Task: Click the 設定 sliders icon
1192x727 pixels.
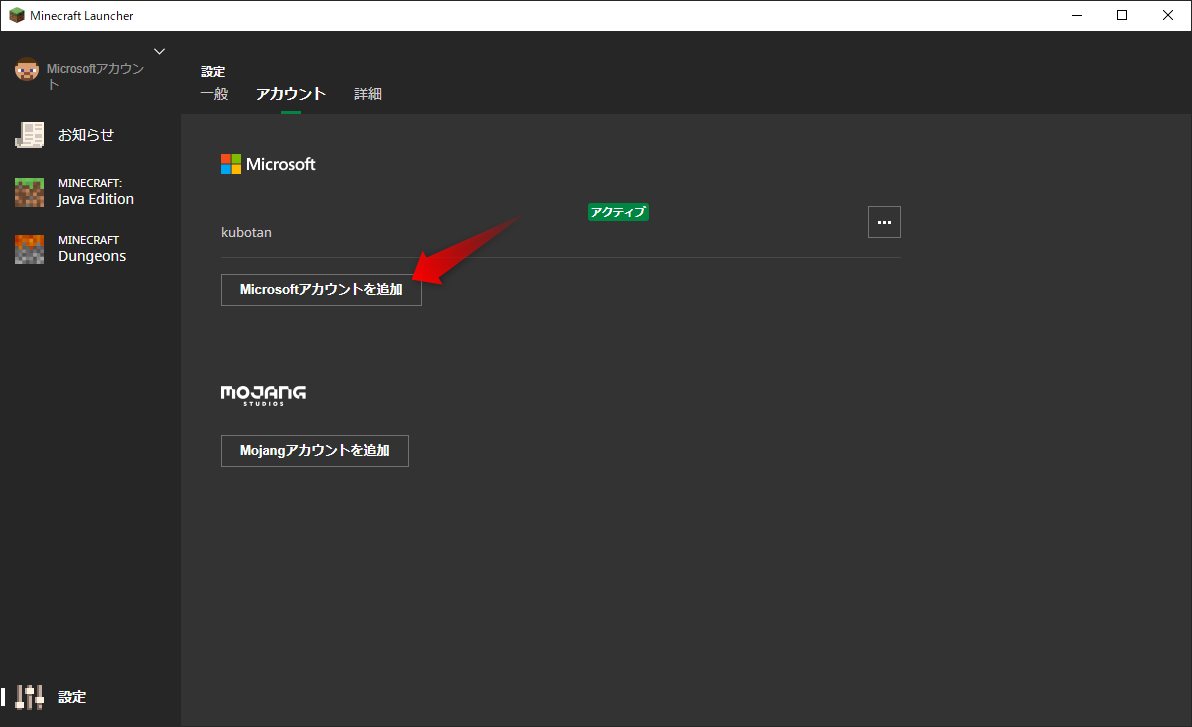Action: pyautogui.click(x=31, y=696)
